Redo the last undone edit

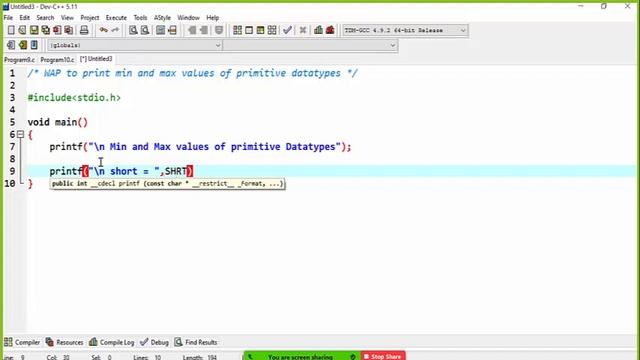tap(115, 30)
